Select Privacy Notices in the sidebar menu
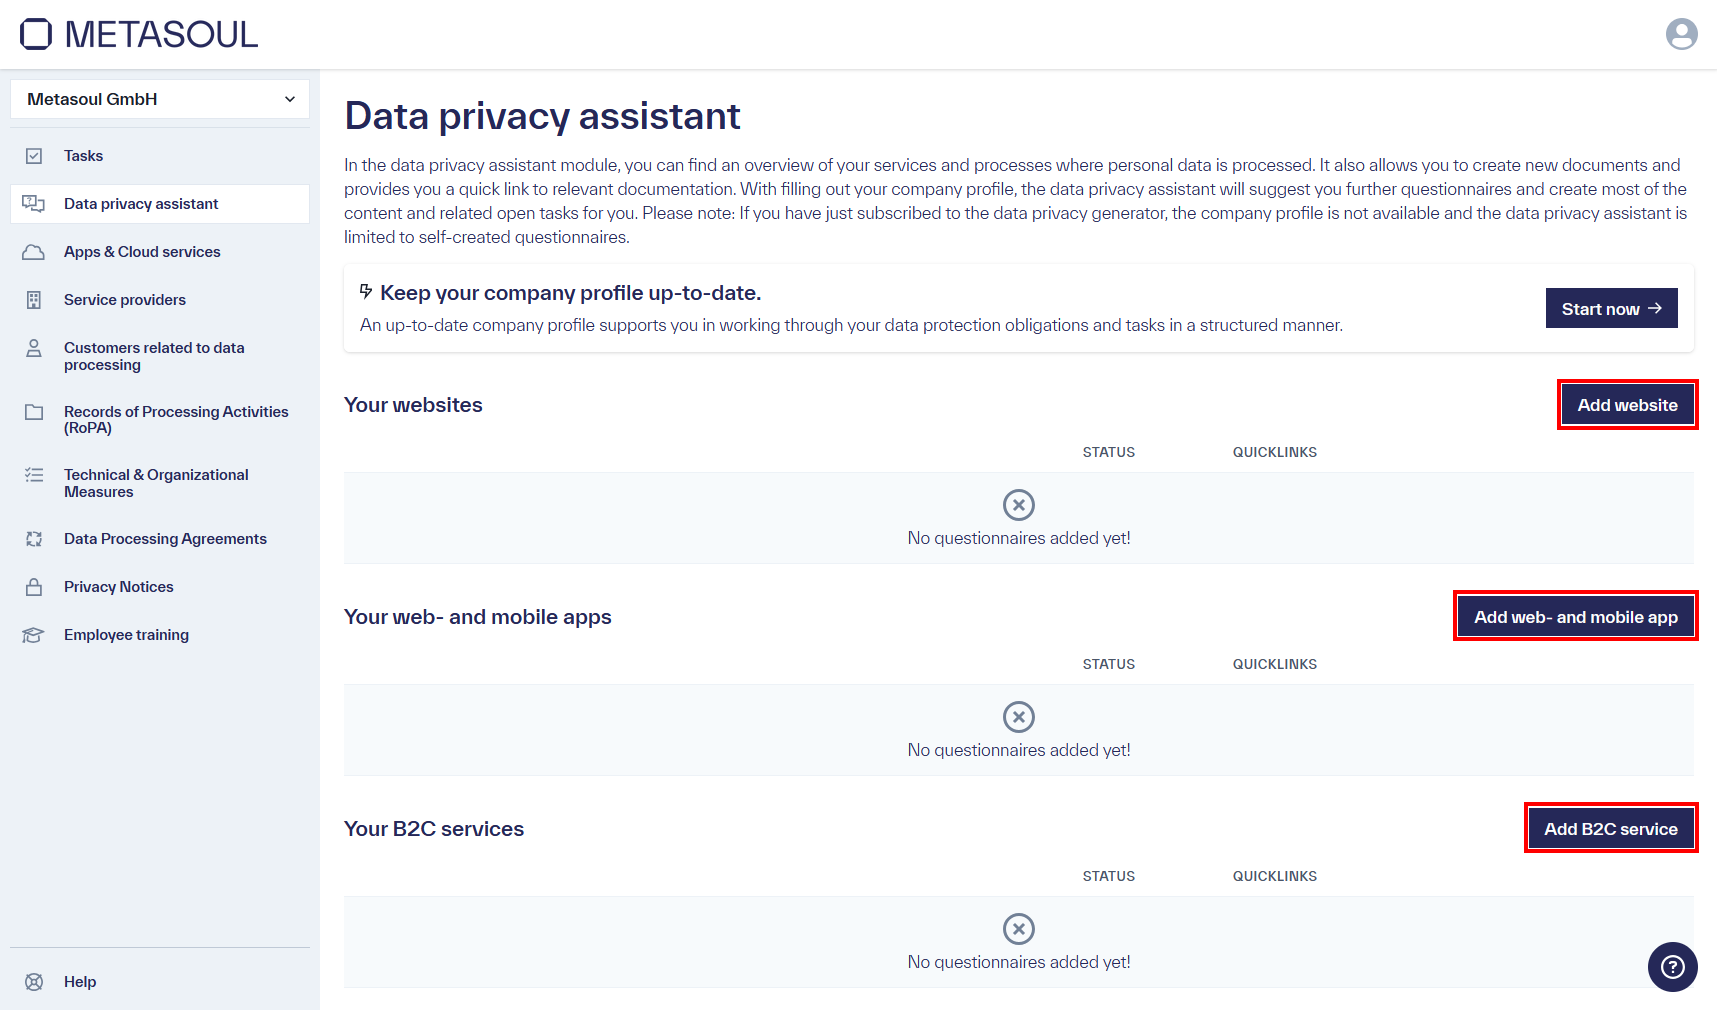This screenshot has height=1010, width=1717. [118, 586]
